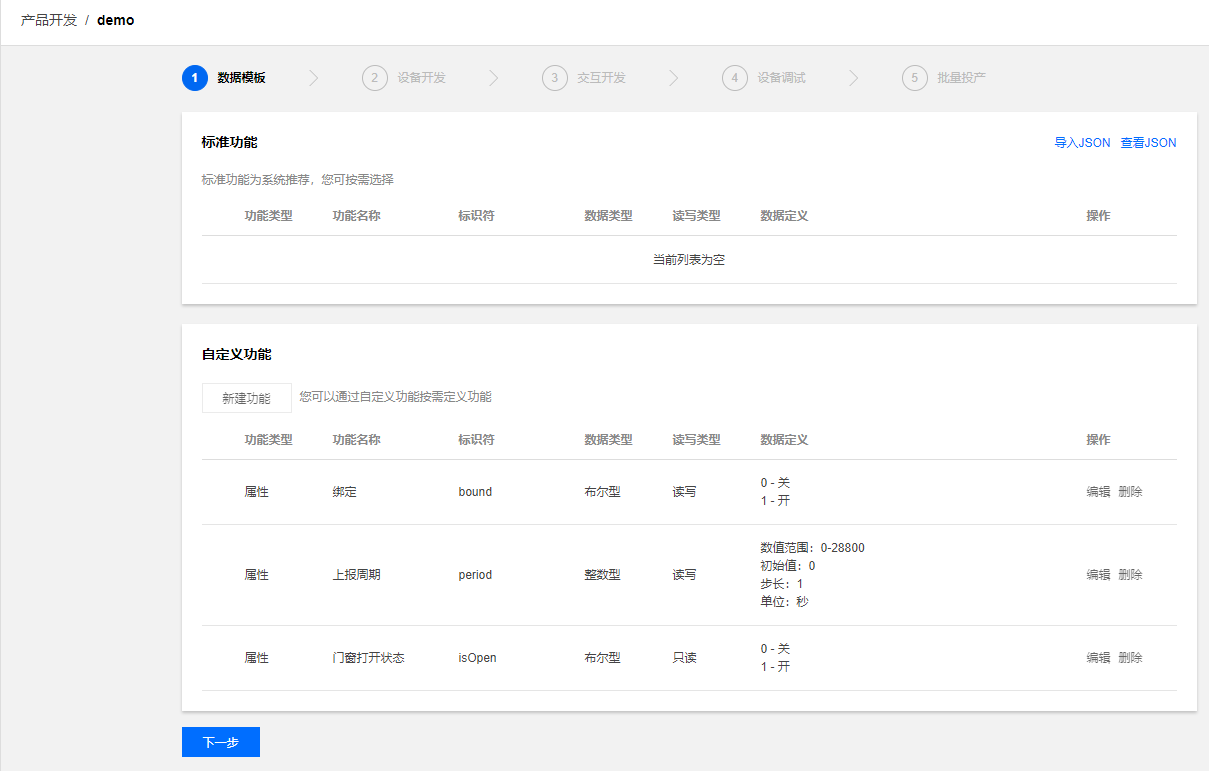This screenshot has height=771, width=1209.
Task: Select step 5 批量投产 circle icon
Action: point(914,77)
